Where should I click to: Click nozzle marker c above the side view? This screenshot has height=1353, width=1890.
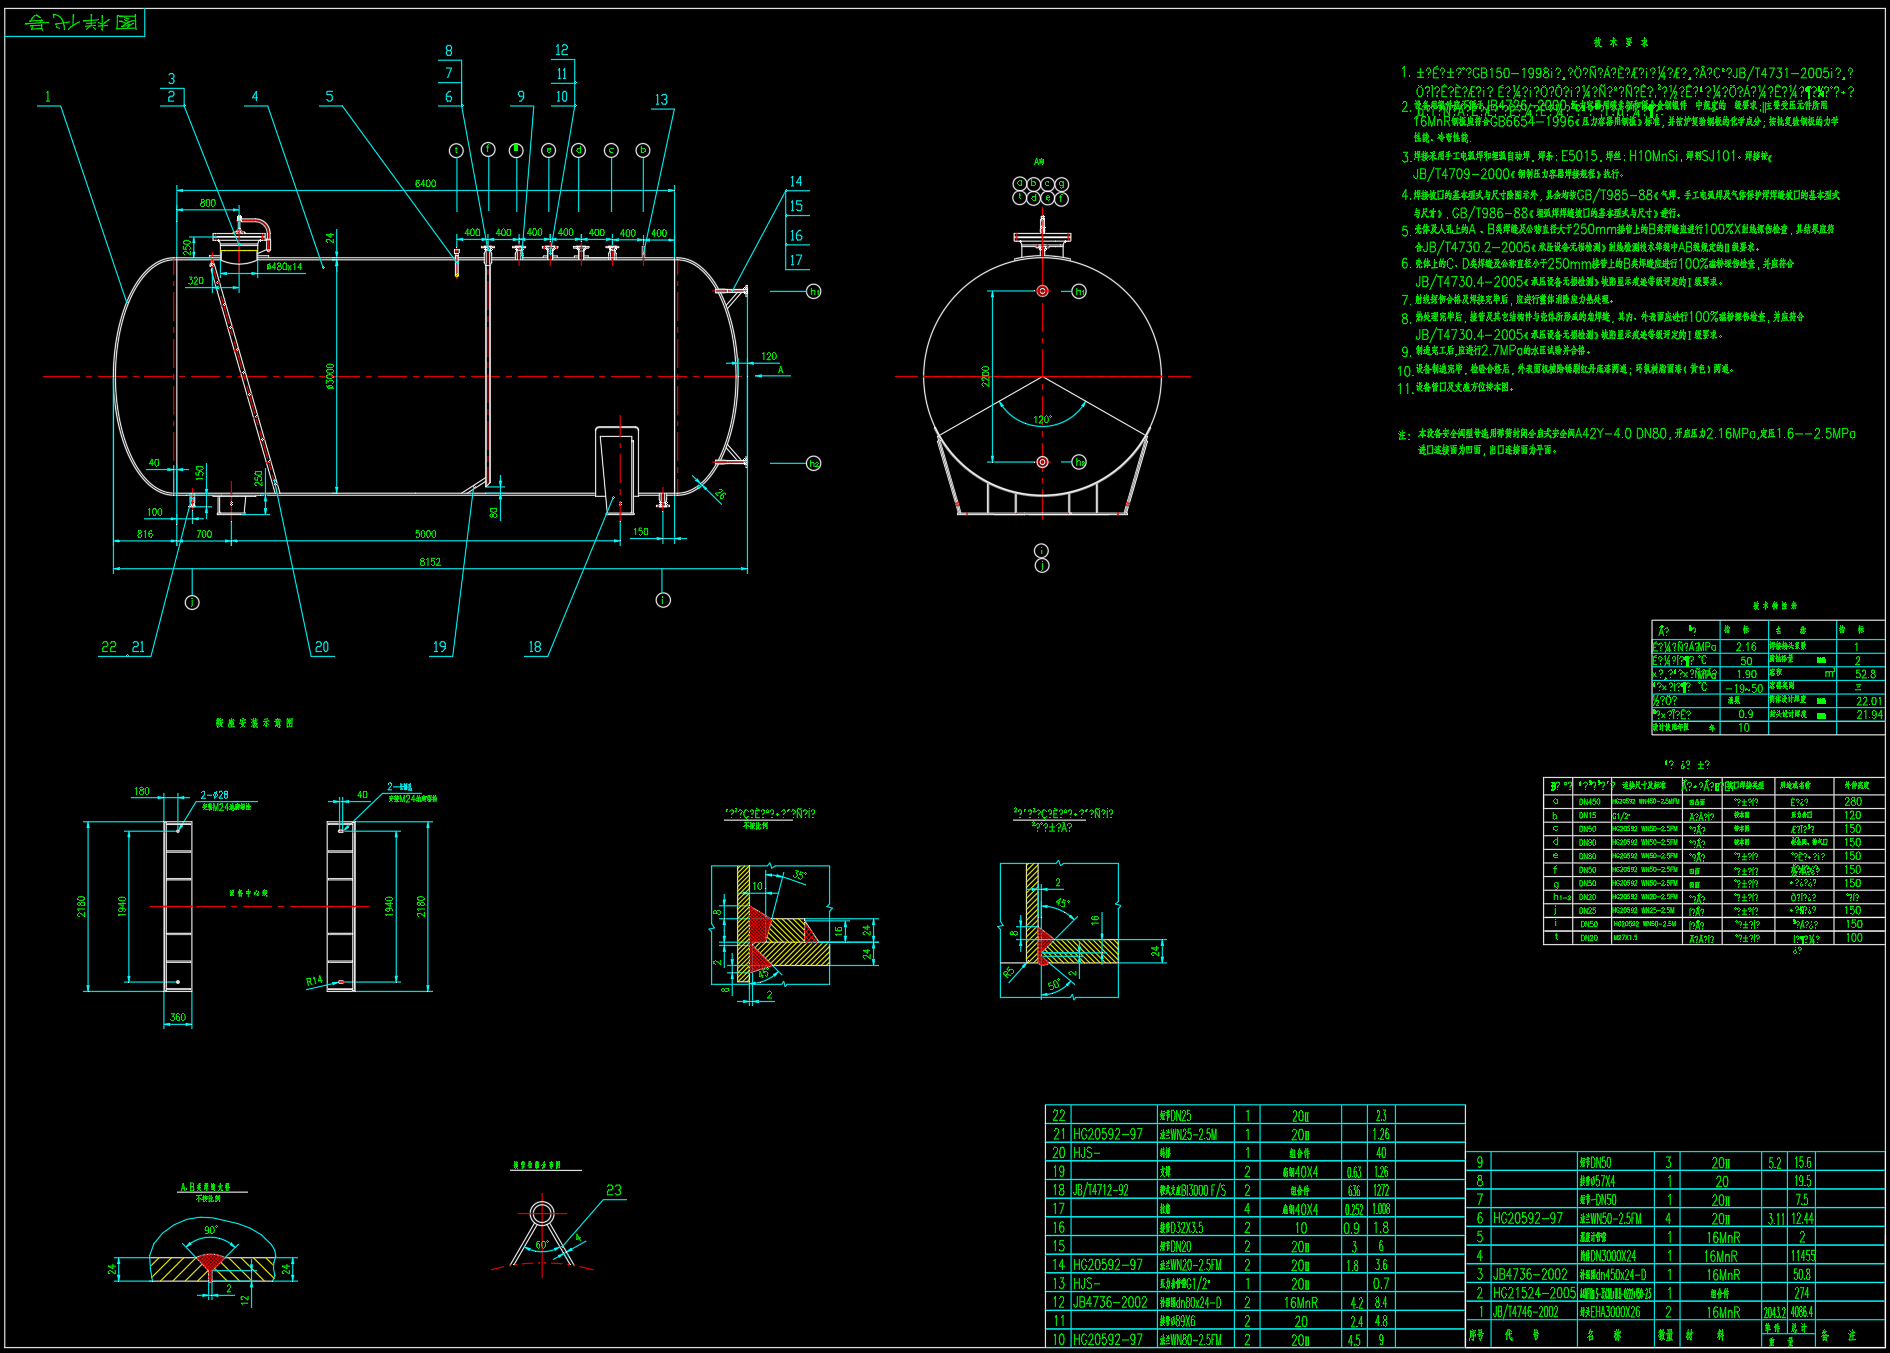point(611,150)
